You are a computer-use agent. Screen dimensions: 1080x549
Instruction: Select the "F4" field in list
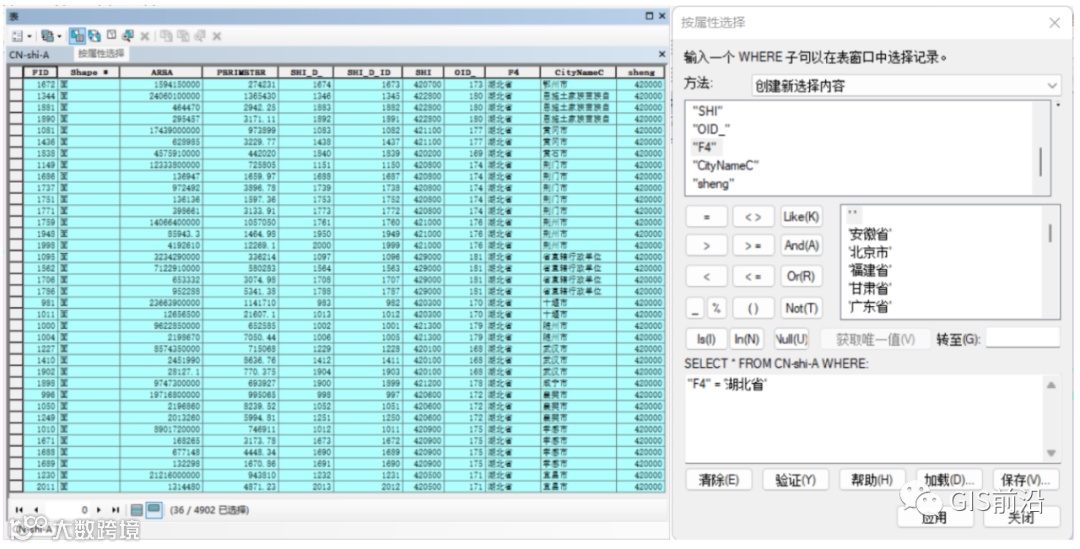[x=705, y=147]
